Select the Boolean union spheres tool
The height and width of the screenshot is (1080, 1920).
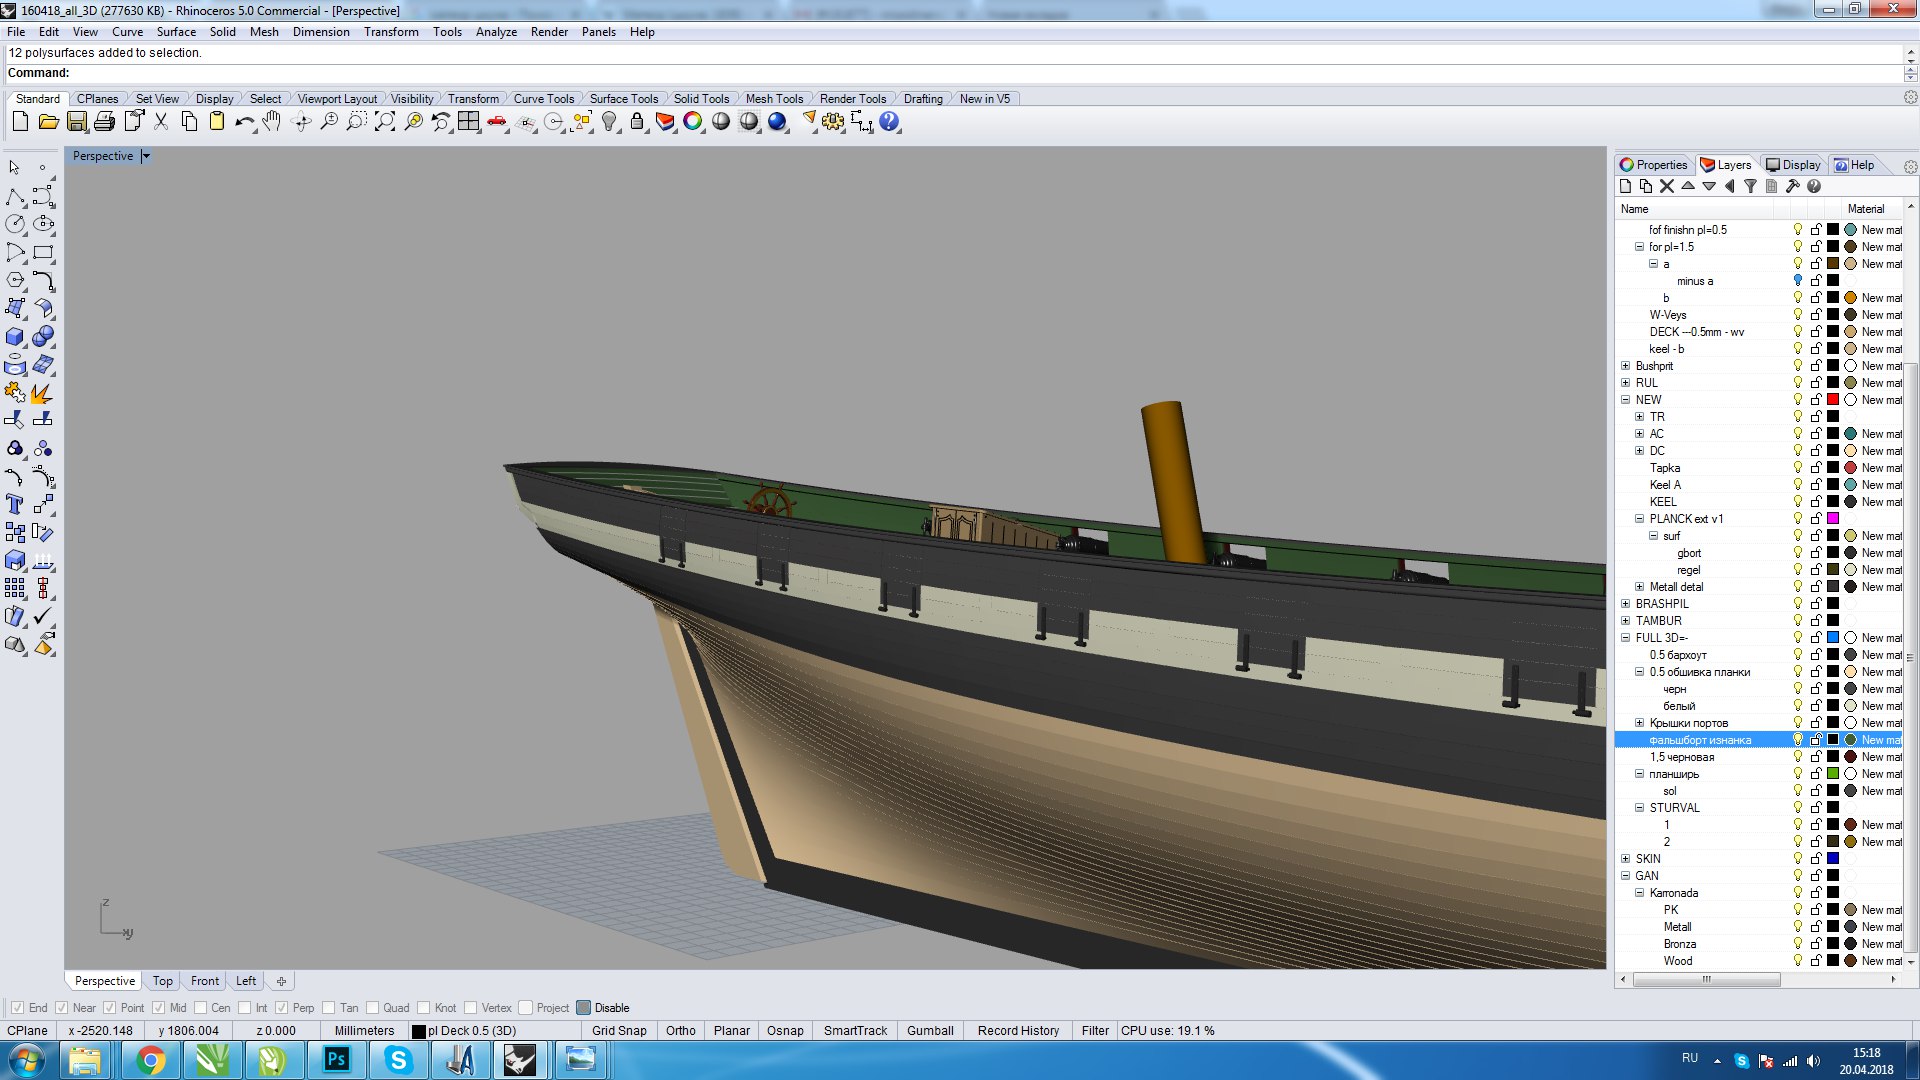pyautogui.click(x=43, y=337)
